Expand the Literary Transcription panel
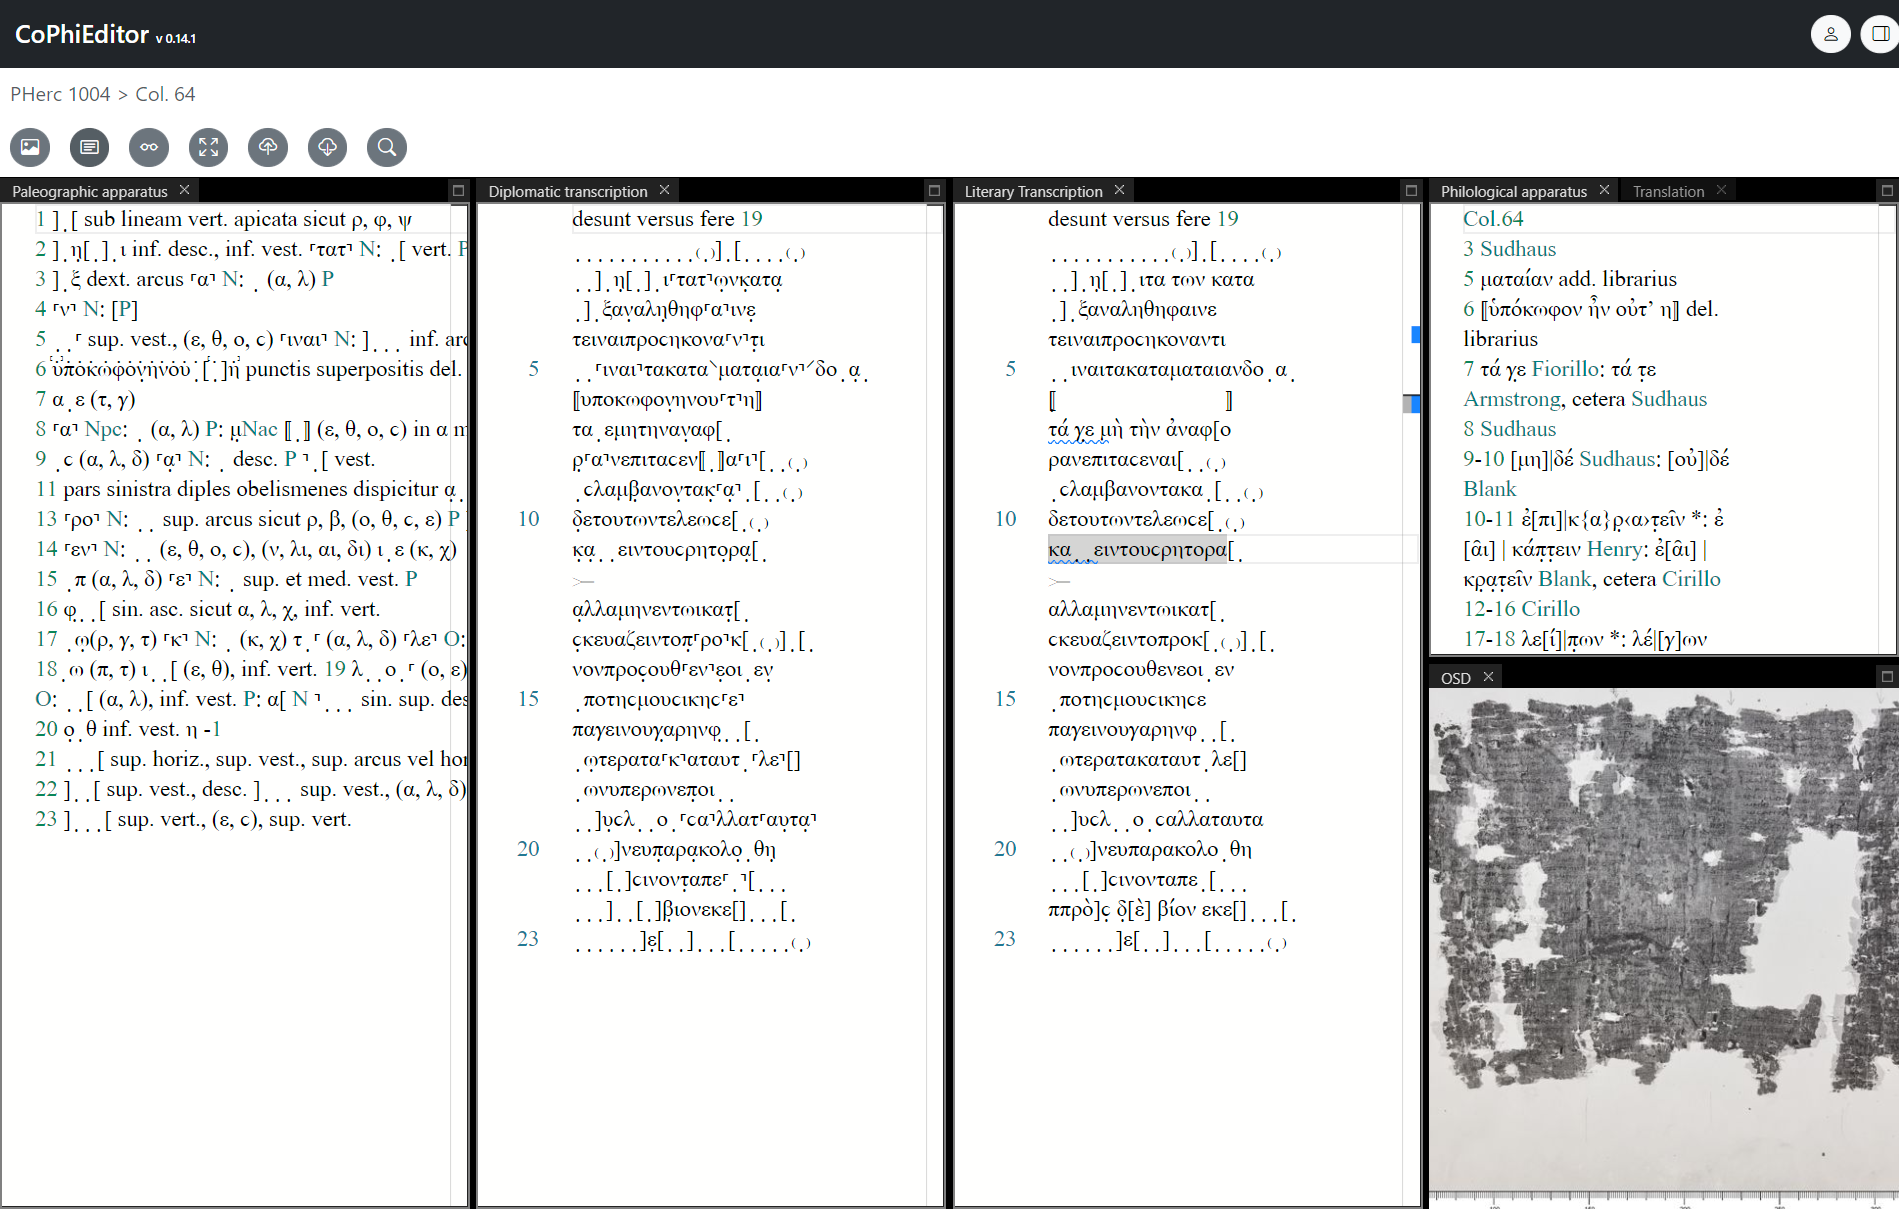1899x1209 pixels. tap(1411, 190)
